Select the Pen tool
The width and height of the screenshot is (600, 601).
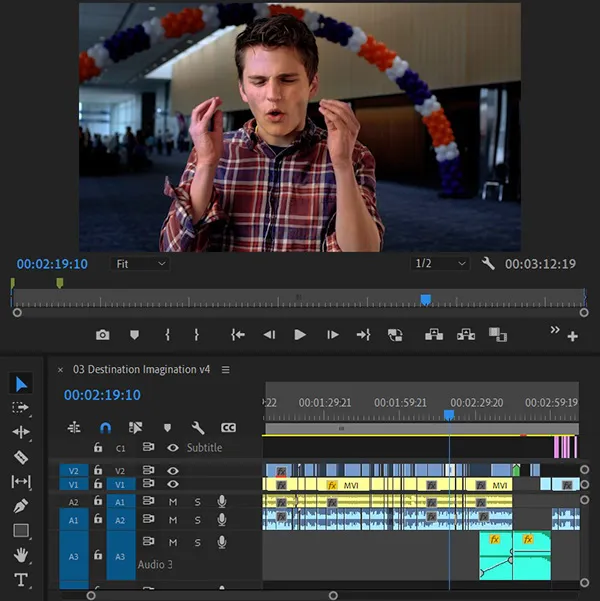coord(21,506)
